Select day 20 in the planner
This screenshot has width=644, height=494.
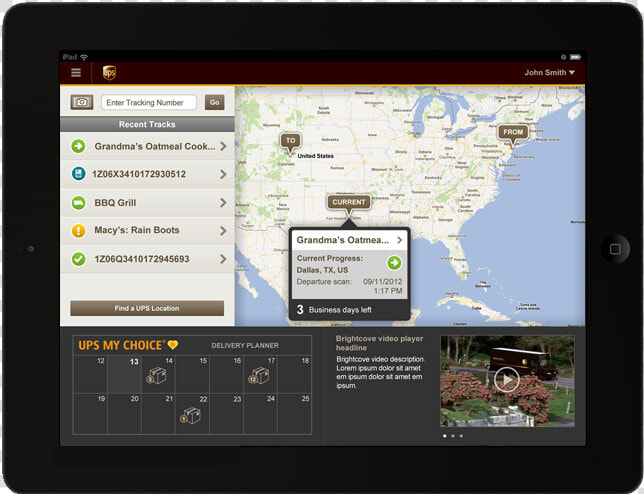[124, 414]
